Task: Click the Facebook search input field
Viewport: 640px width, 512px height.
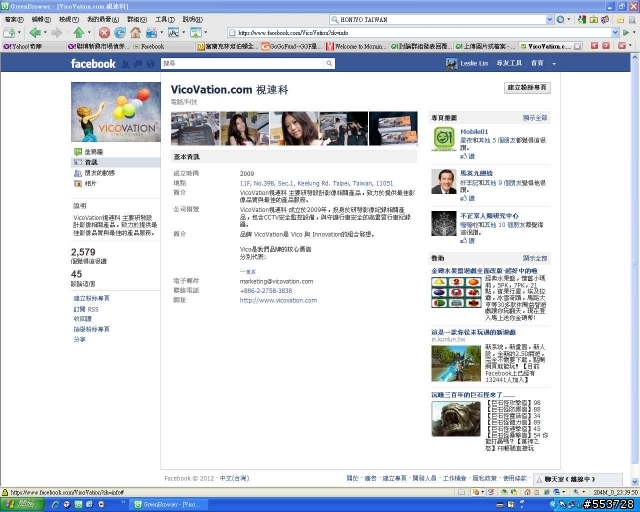Action: point(243,63)
